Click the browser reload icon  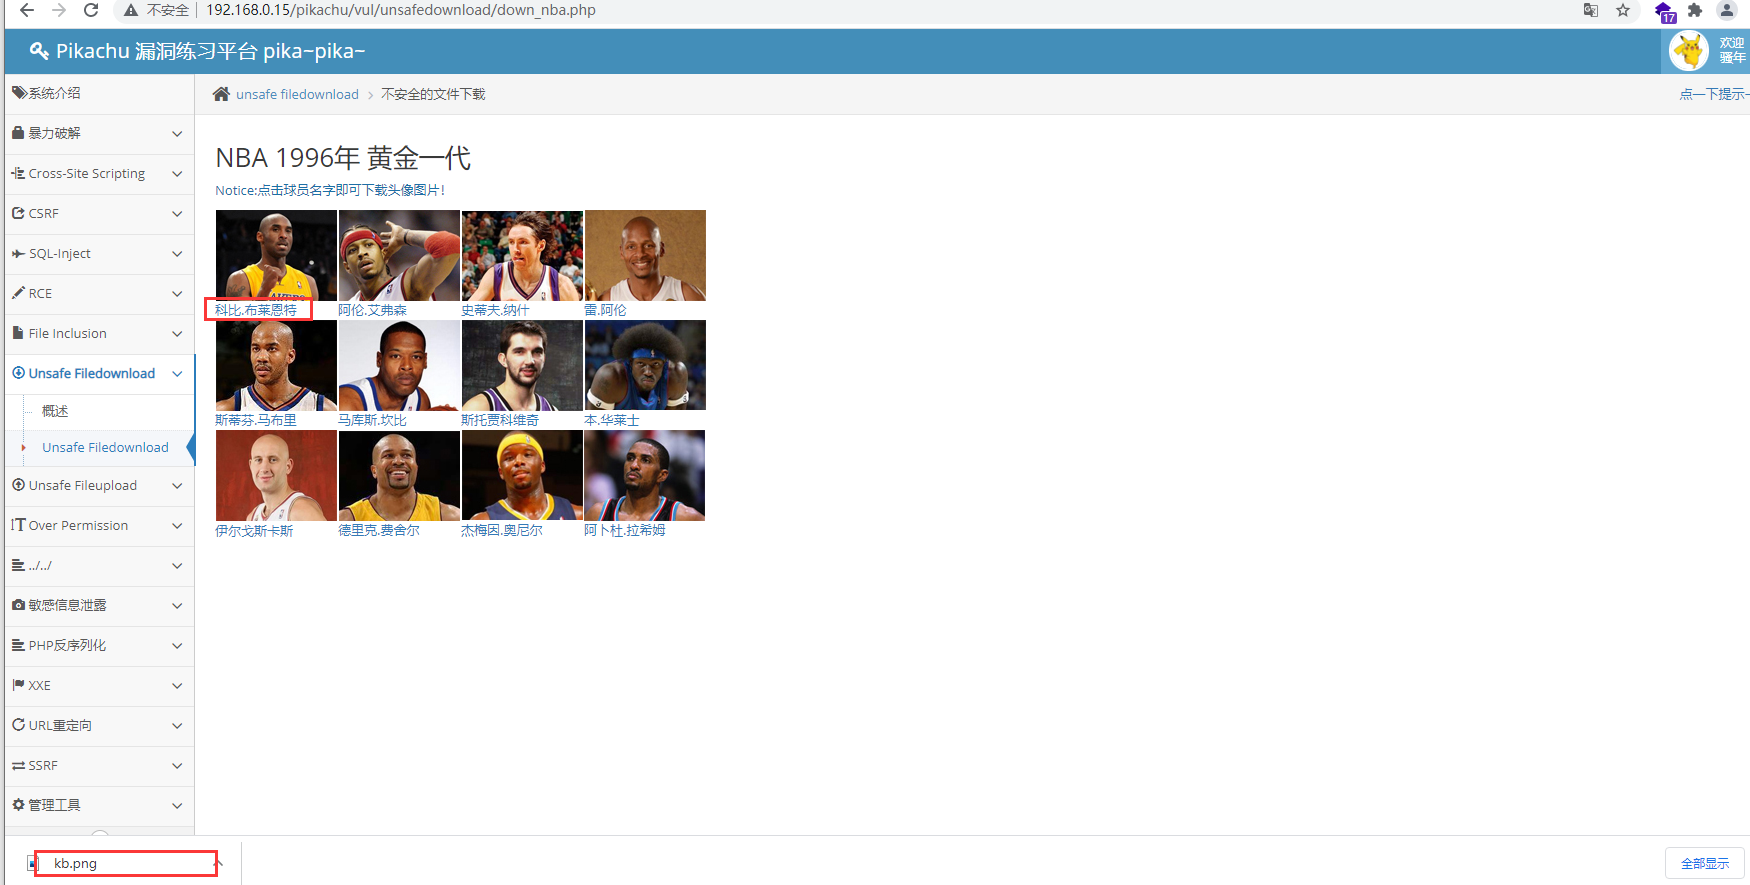[x=91, y=10]
